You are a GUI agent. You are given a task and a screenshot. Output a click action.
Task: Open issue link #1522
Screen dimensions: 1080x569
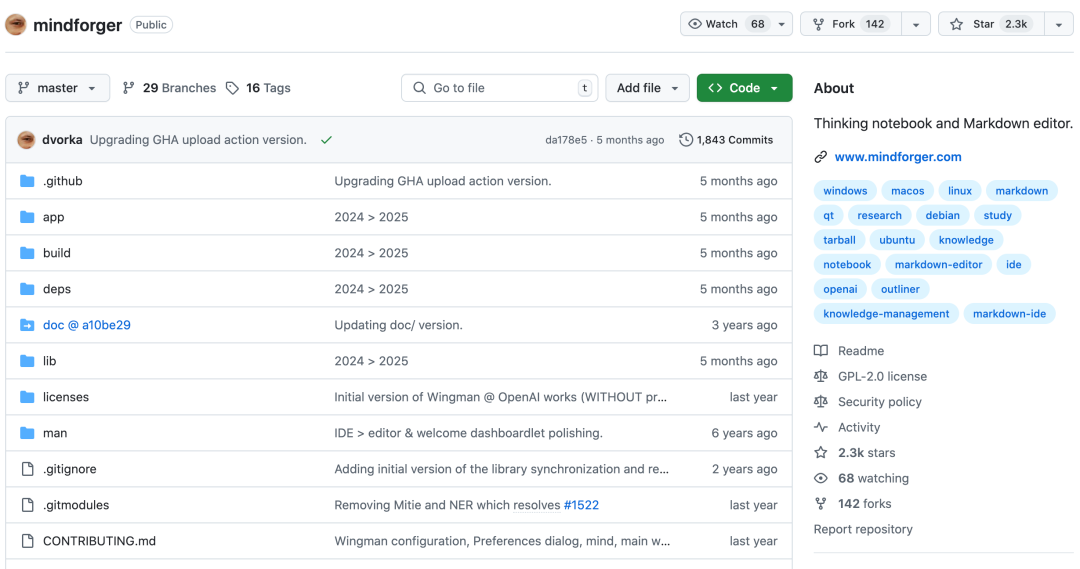click(581, 505)
